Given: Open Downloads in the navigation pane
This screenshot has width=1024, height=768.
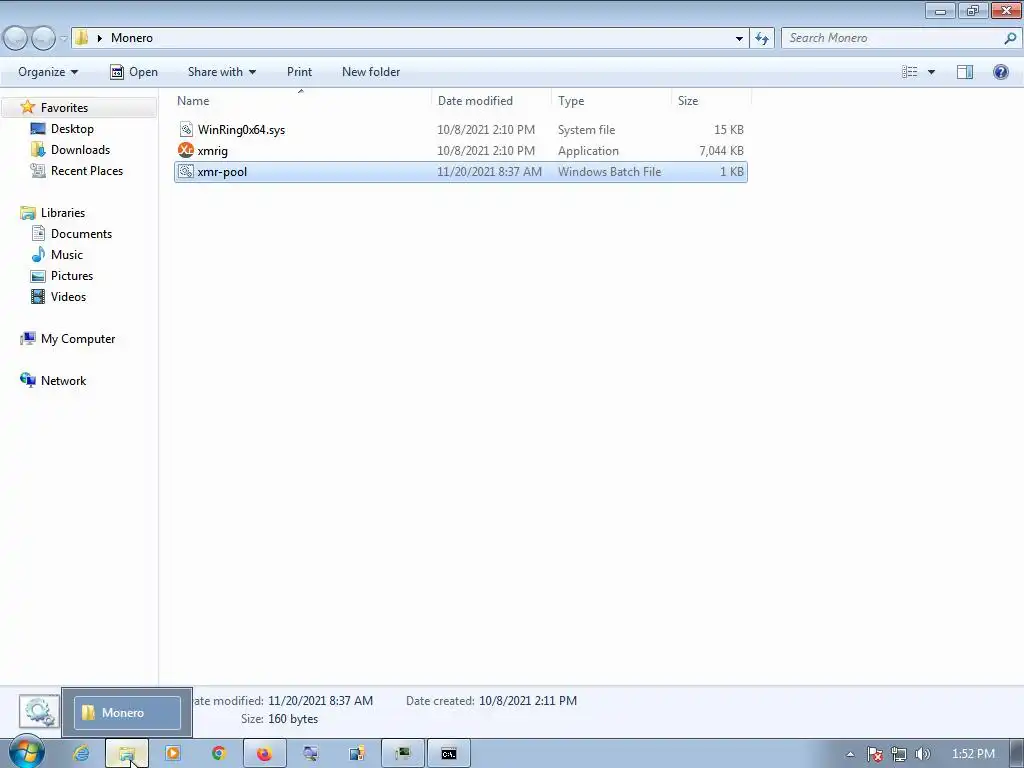Looking at the screenshot, I should click(x=80, y=150).
